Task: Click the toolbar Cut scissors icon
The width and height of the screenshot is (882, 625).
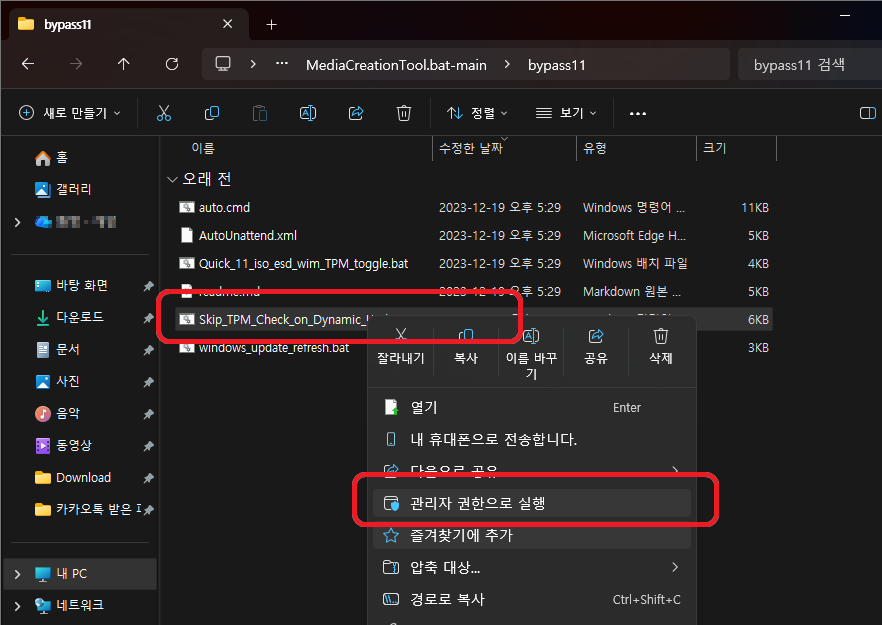Action: coord(164,113)
